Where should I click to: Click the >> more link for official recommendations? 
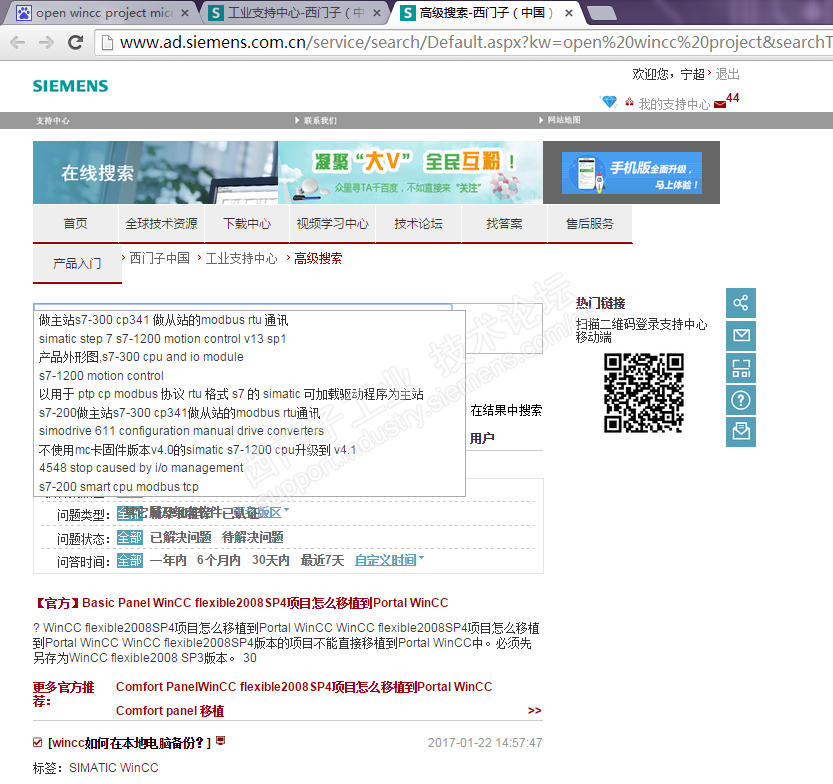point(534,710)
